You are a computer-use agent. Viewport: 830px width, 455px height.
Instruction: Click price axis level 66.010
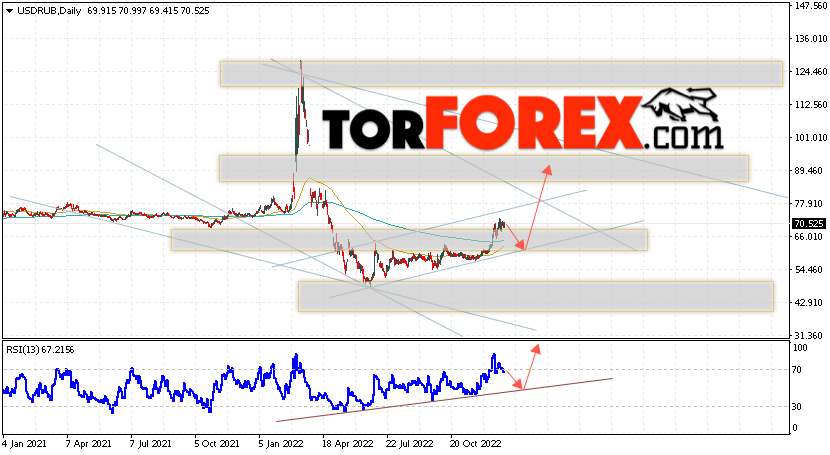(x=808, y=236)
